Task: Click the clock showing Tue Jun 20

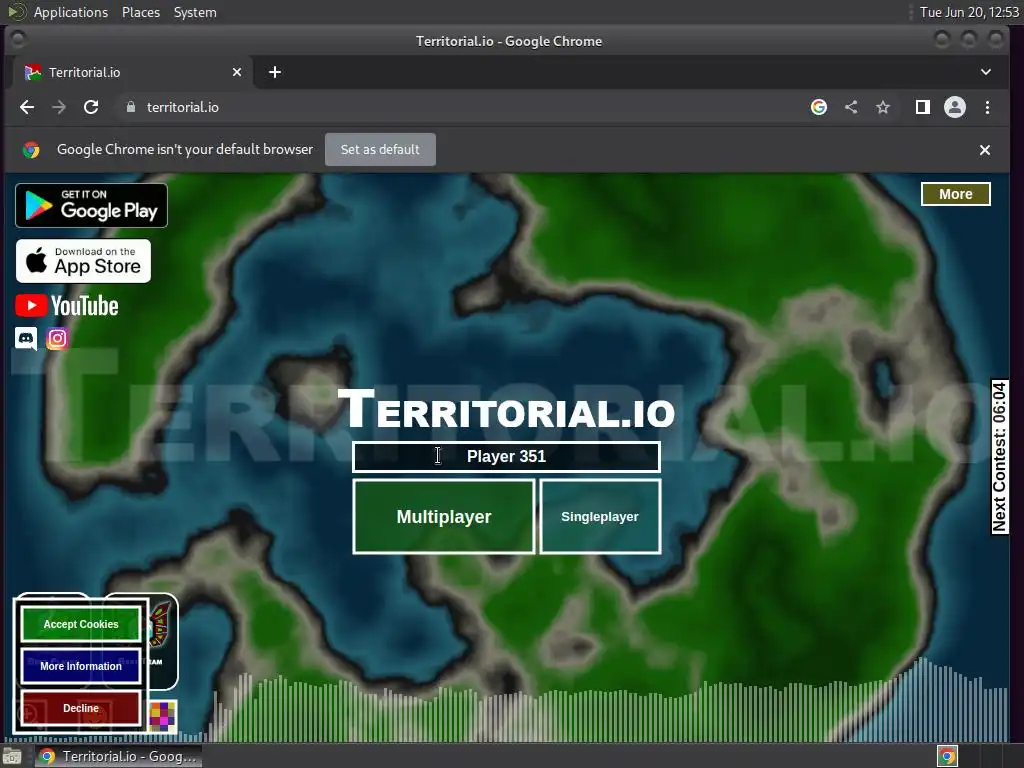Action: (969, 12)
